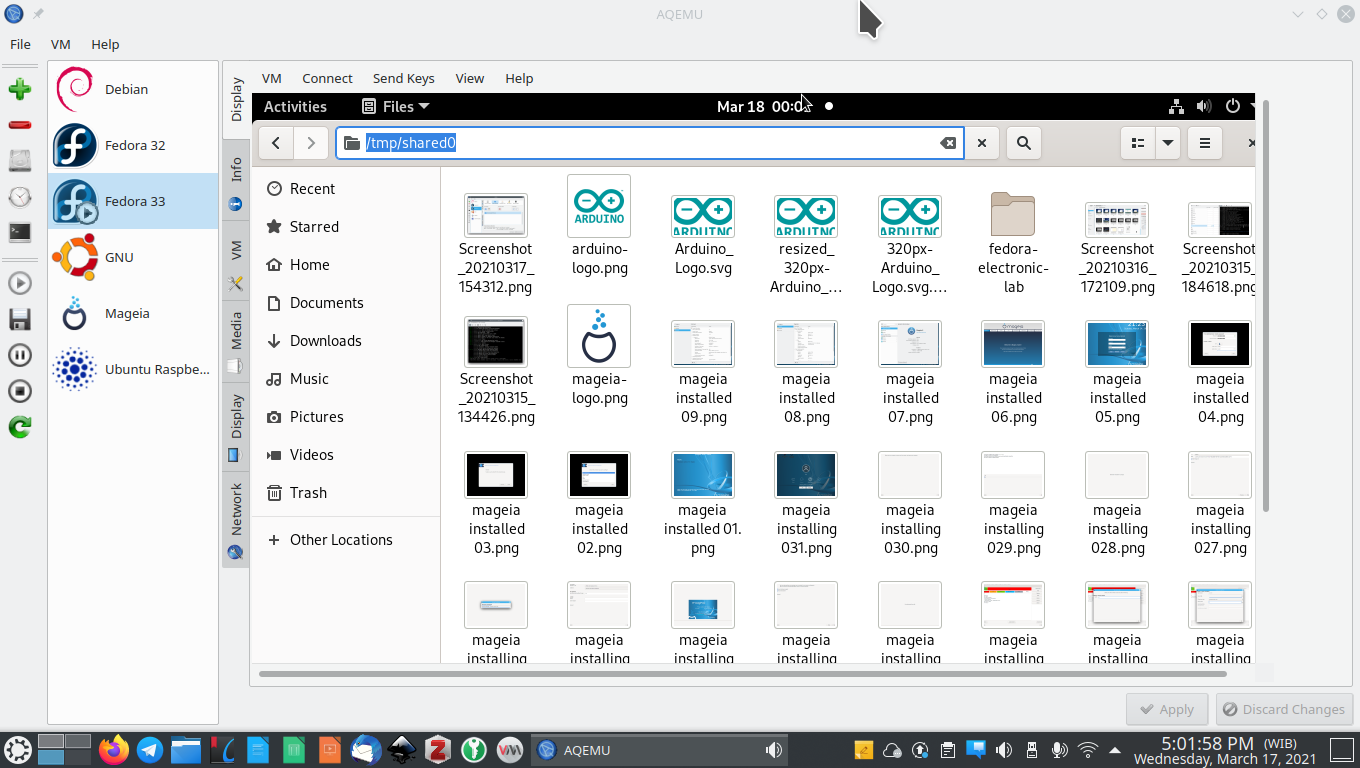Click the guest network icon in top bar
The image size is (1360, 768).
(x=1176, y=106)
